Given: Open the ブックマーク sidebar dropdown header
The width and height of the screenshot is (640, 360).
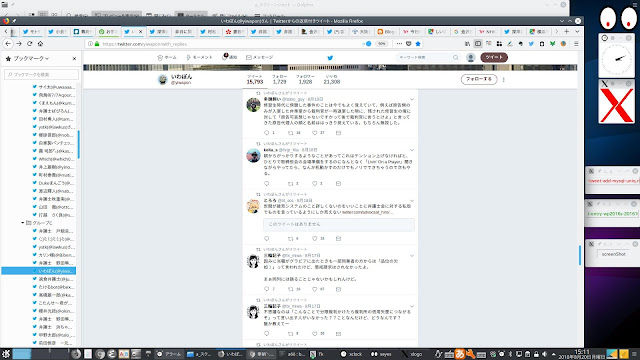Looking at the screenshot, I should 31,59.
